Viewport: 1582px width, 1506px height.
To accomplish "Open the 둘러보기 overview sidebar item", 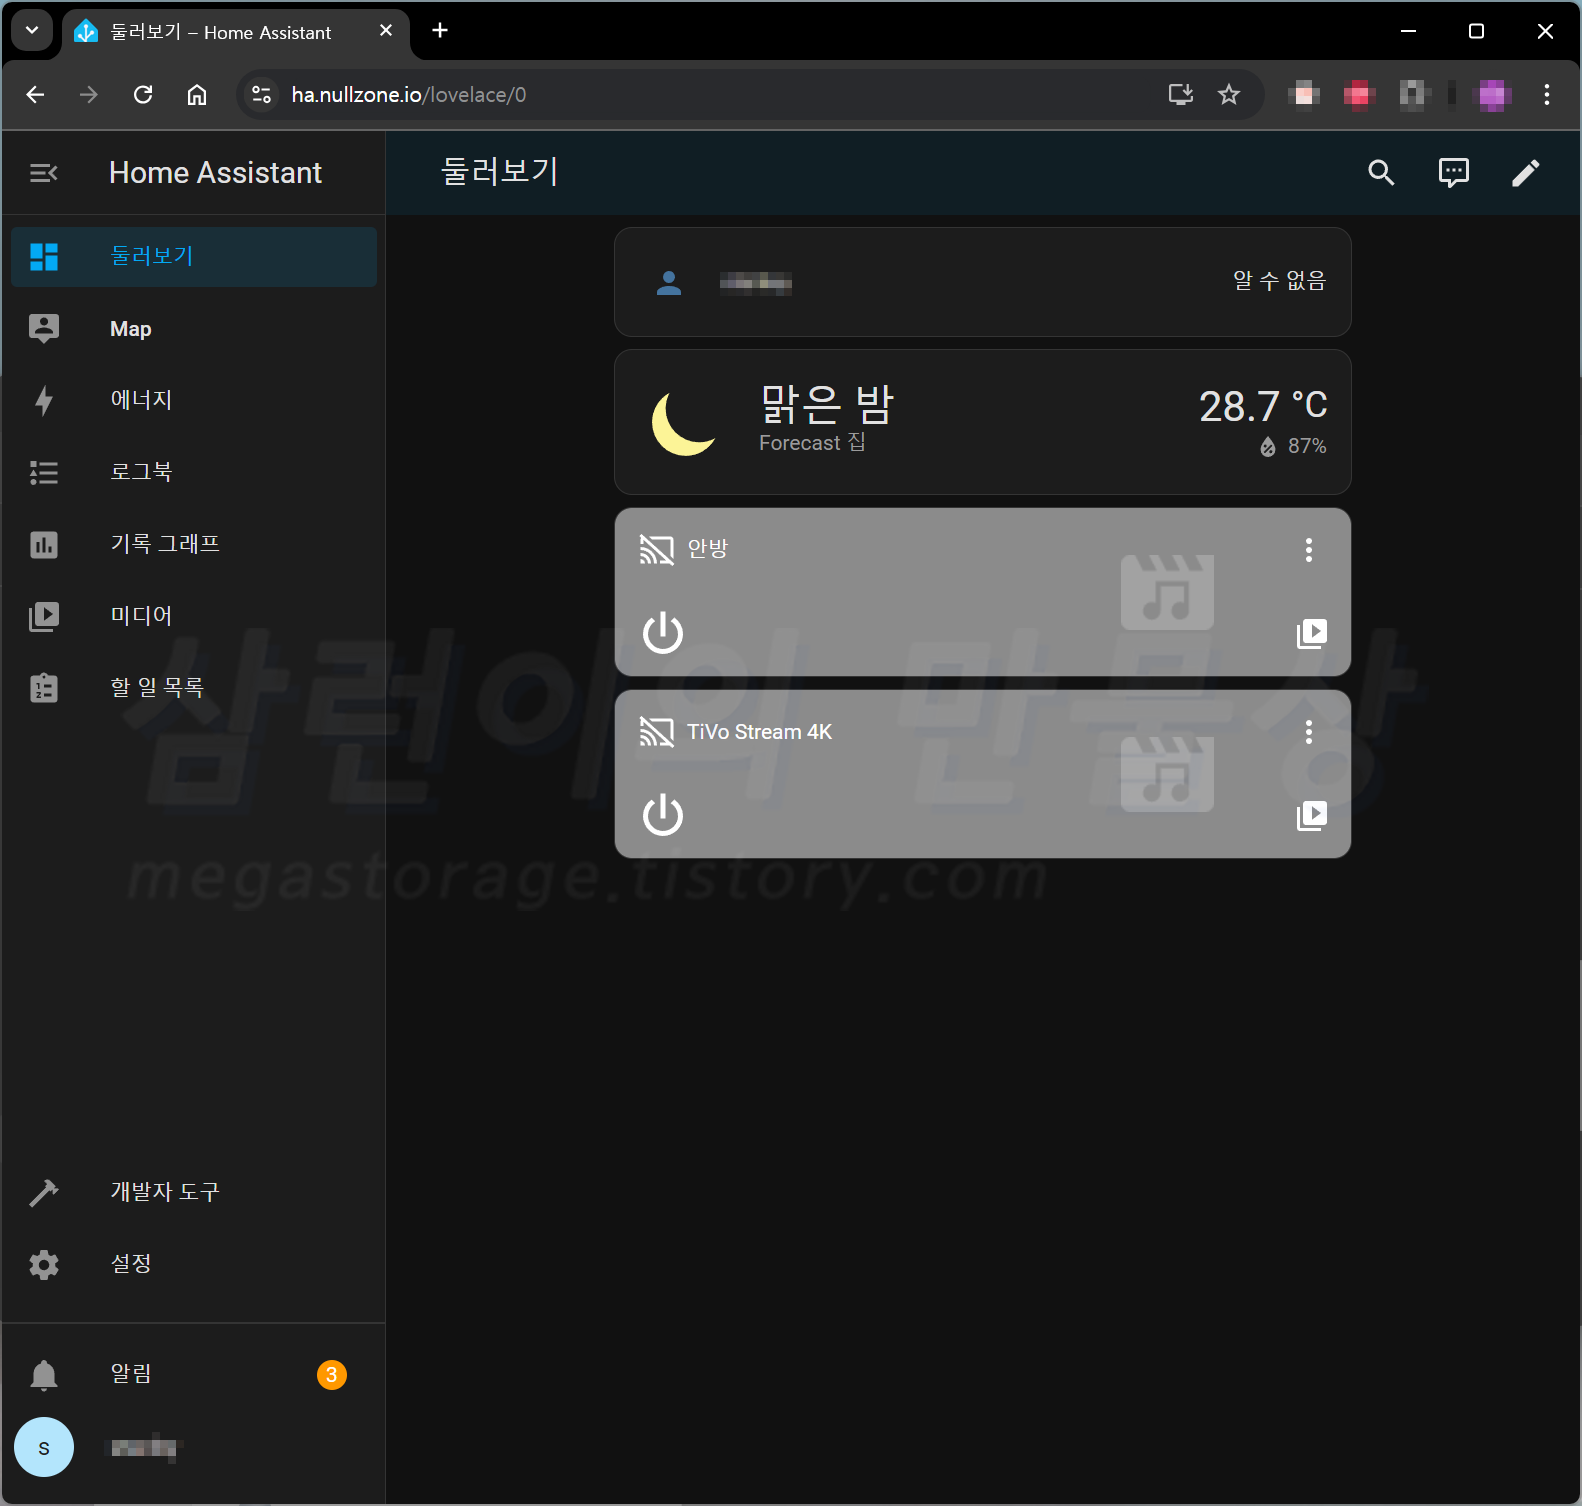I will [194, 257].
